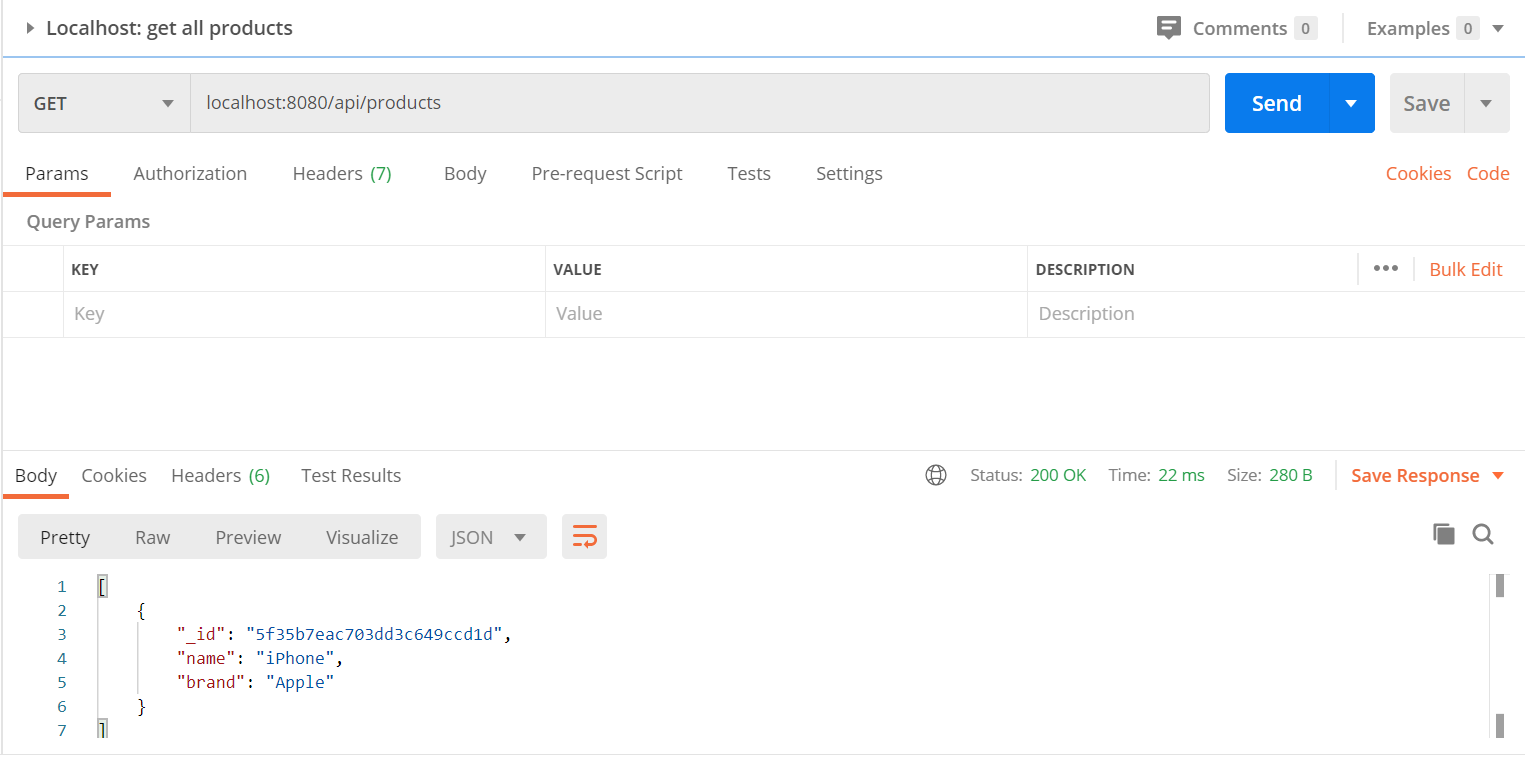Viewport: 1525px width, 759px height.
Task: Open the GET method dropdown
Action: pos(104,103)
